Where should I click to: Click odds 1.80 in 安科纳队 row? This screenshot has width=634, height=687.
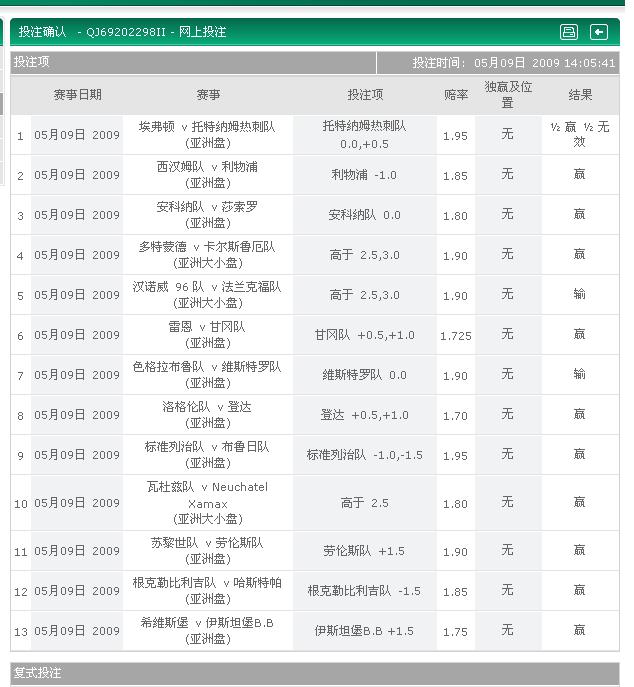pos(455,216)
